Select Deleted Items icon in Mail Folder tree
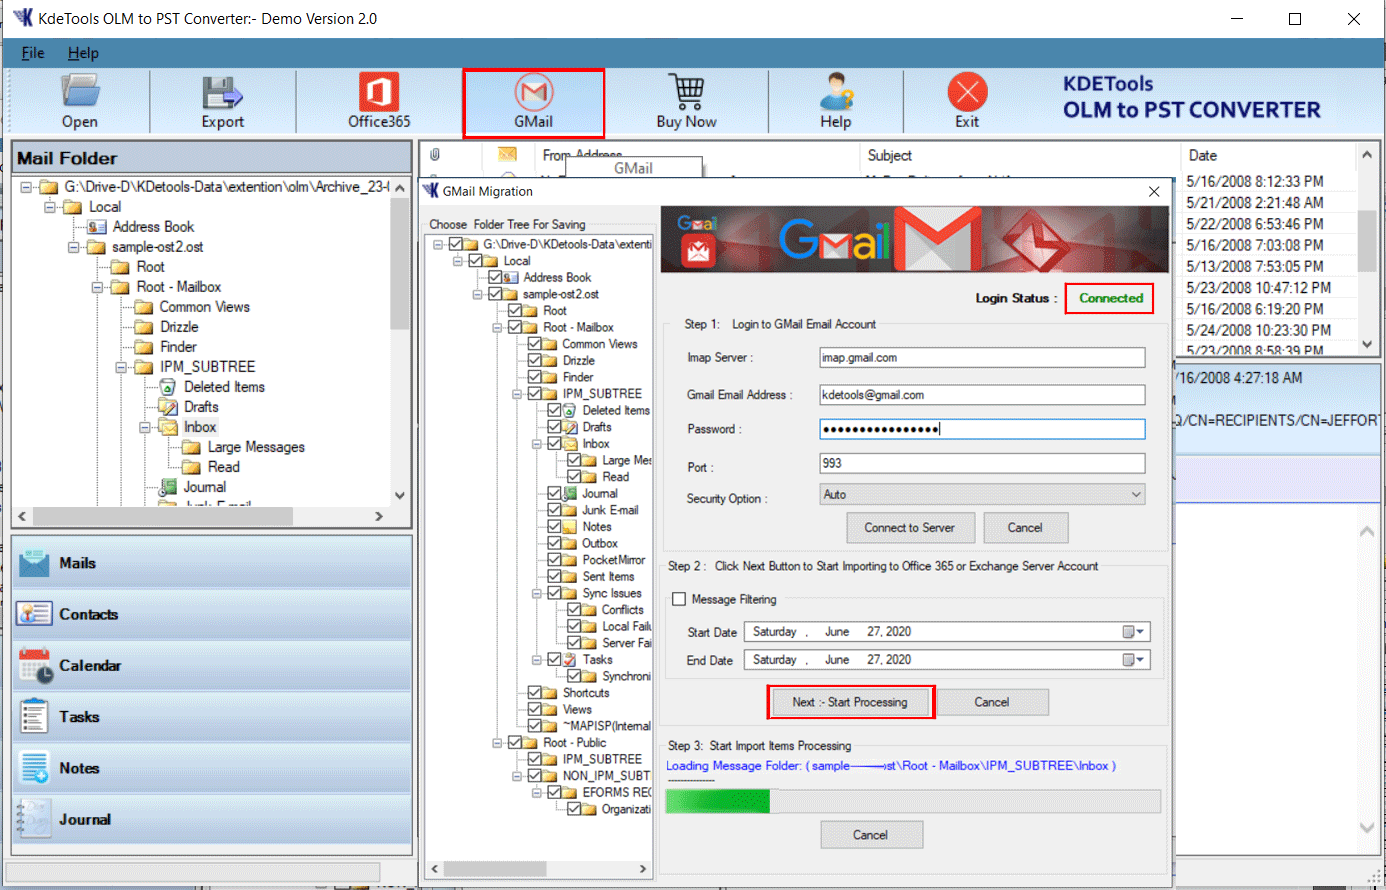This screenshot has height=890, width=1386. coord(168,387)
